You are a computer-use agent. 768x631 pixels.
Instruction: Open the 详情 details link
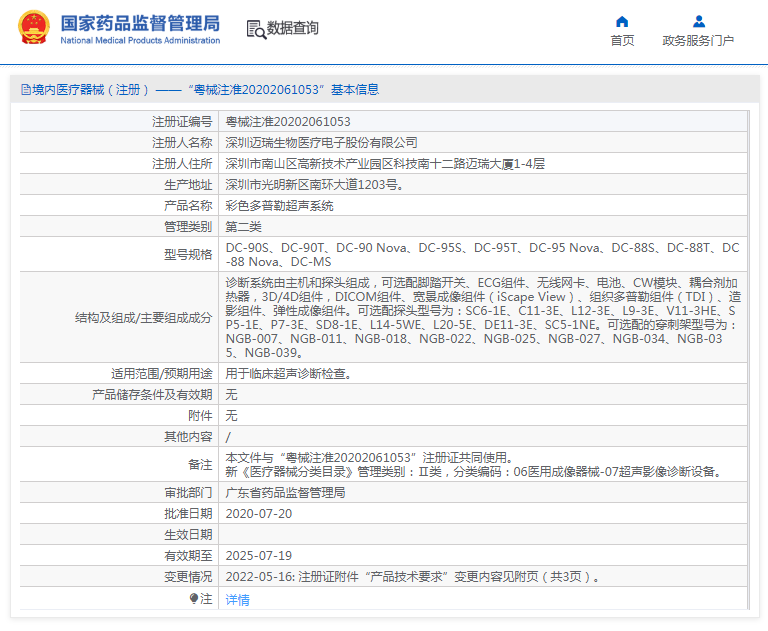(x=238, y=600)
